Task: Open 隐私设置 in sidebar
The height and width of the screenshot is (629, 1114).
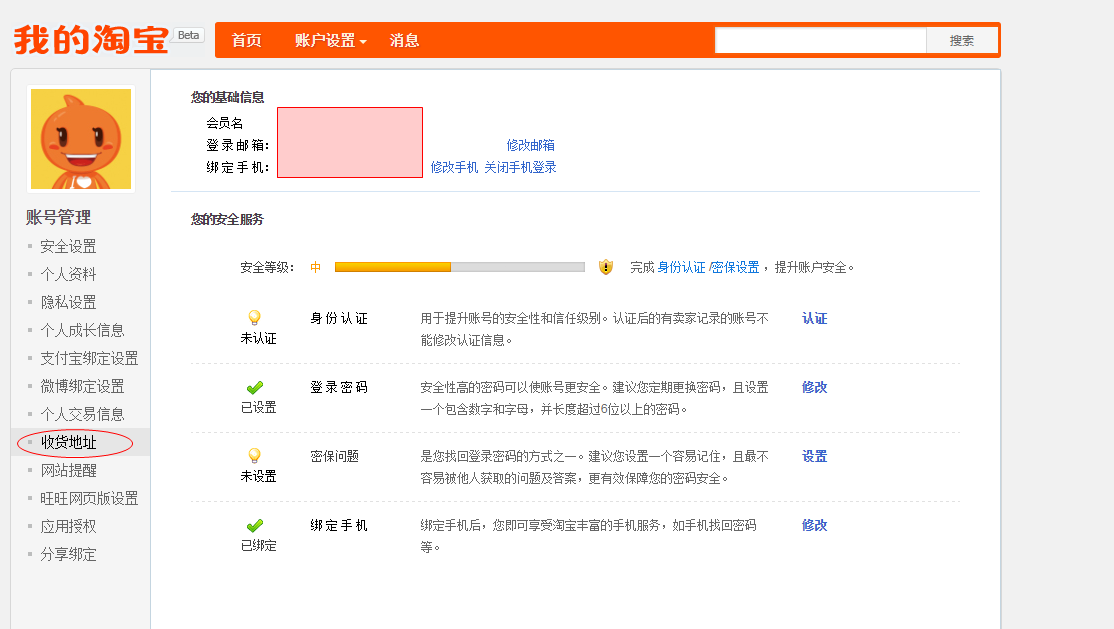Action: pyautogui.click(x=68, y=303)
